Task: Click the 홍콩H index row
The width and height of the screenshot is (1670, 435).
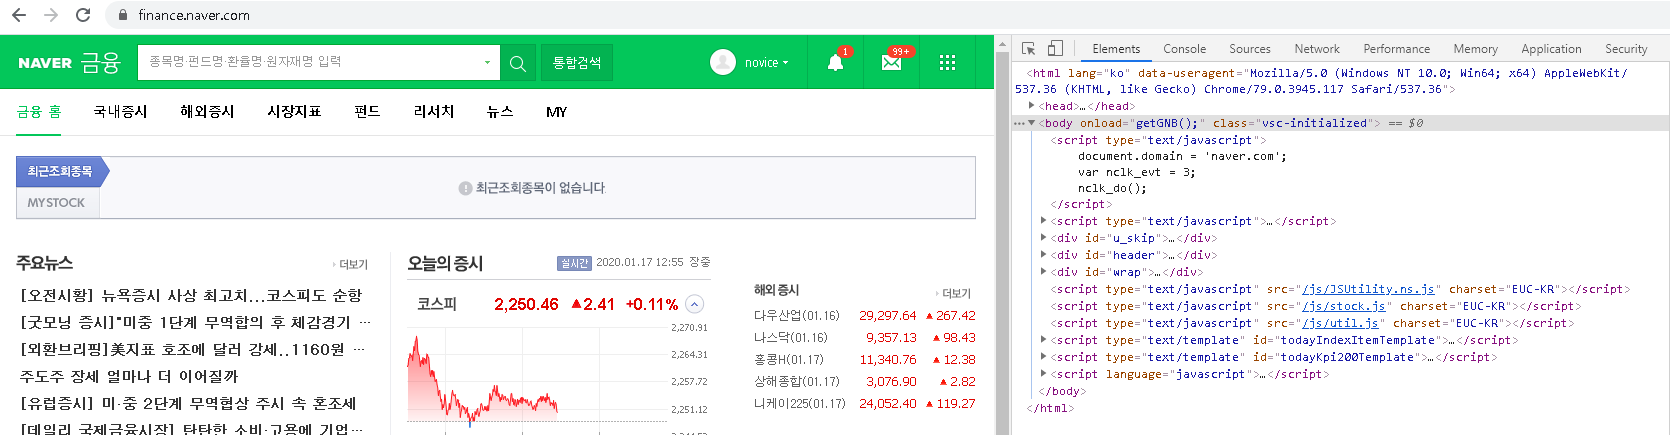Action: (x=865, y=360)
